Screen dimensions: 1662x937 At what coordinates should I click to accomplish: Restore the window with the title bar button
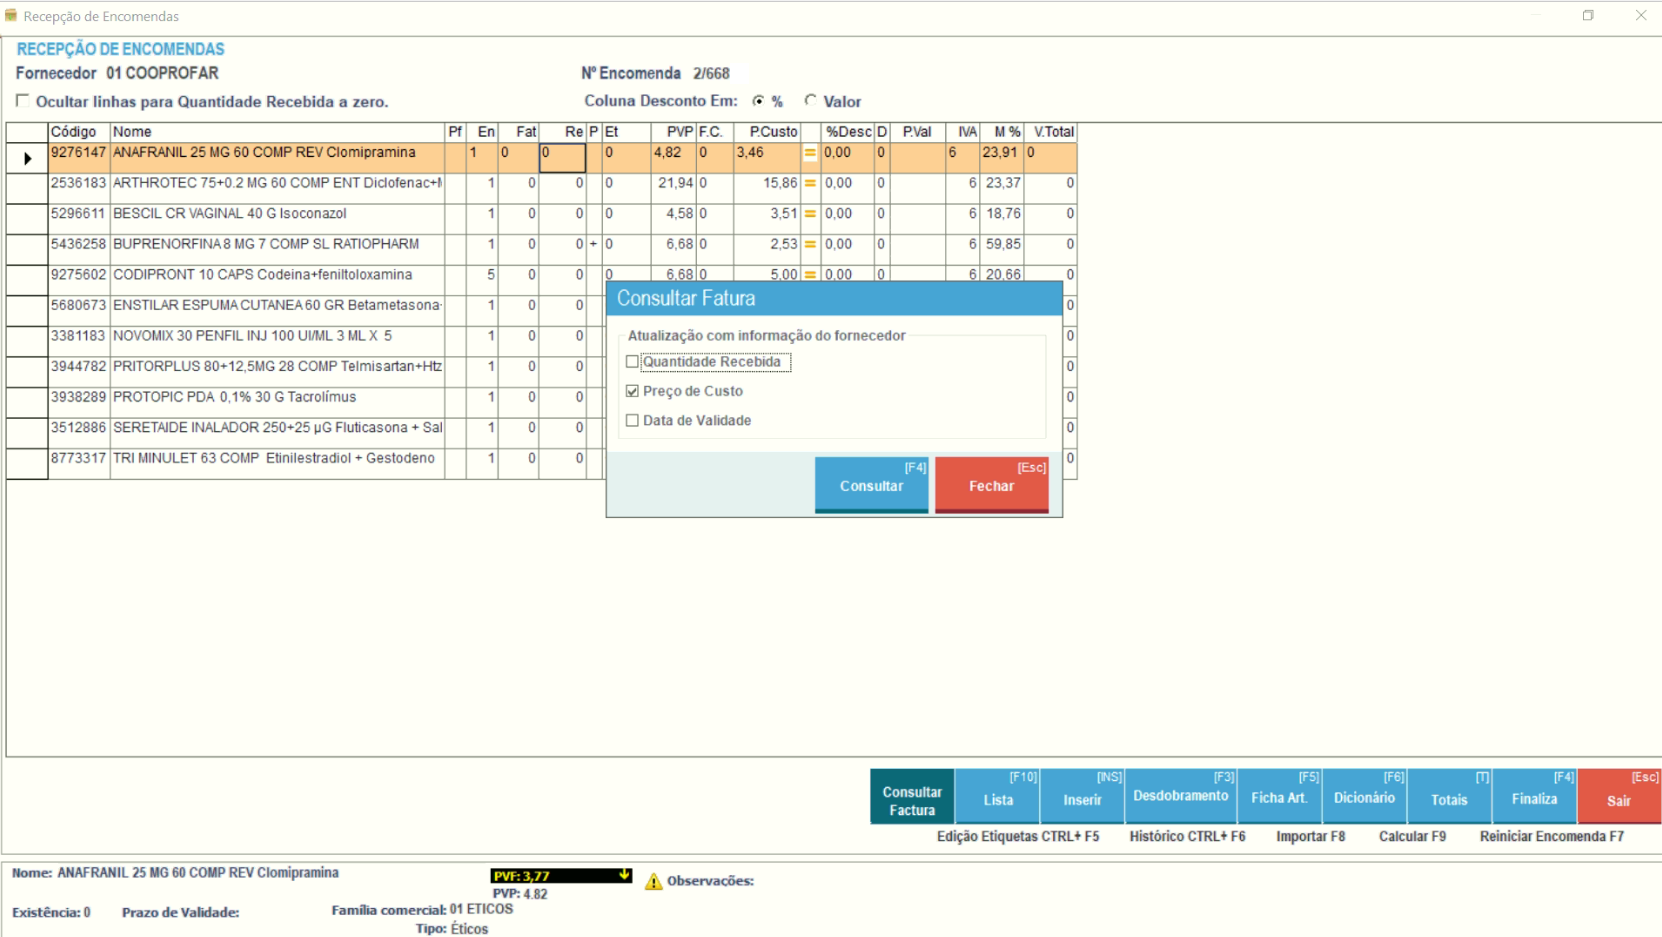pyautogui.click(x=1587, y=16)
